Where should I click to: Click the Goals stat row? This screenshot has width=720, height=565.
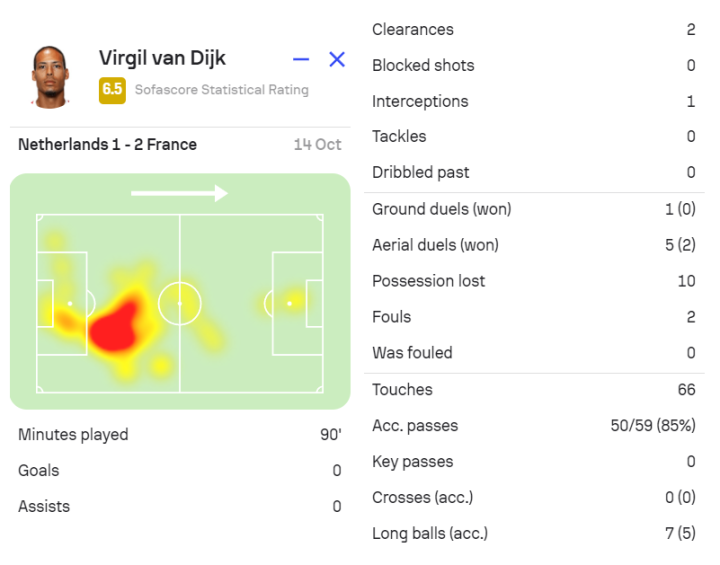180,471
